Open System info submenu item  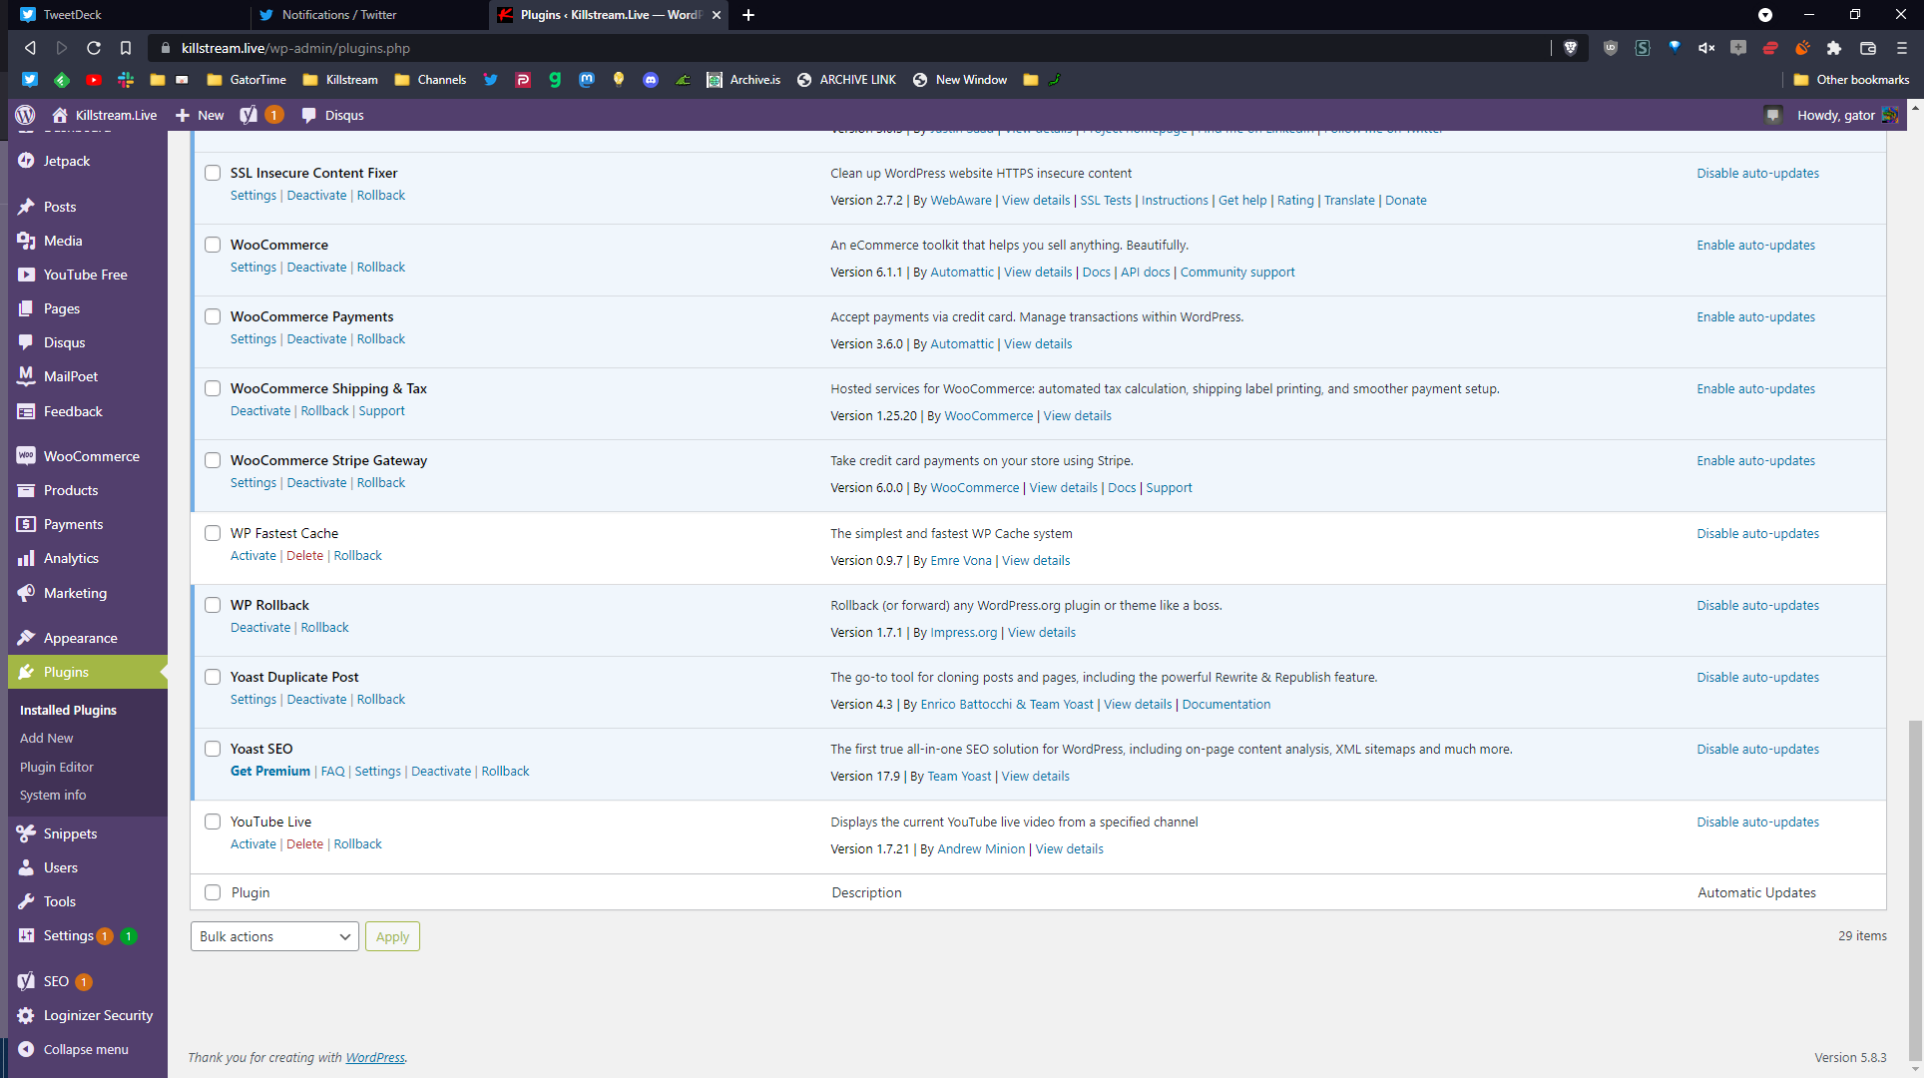pyautogui.click(x=52, y=796)
